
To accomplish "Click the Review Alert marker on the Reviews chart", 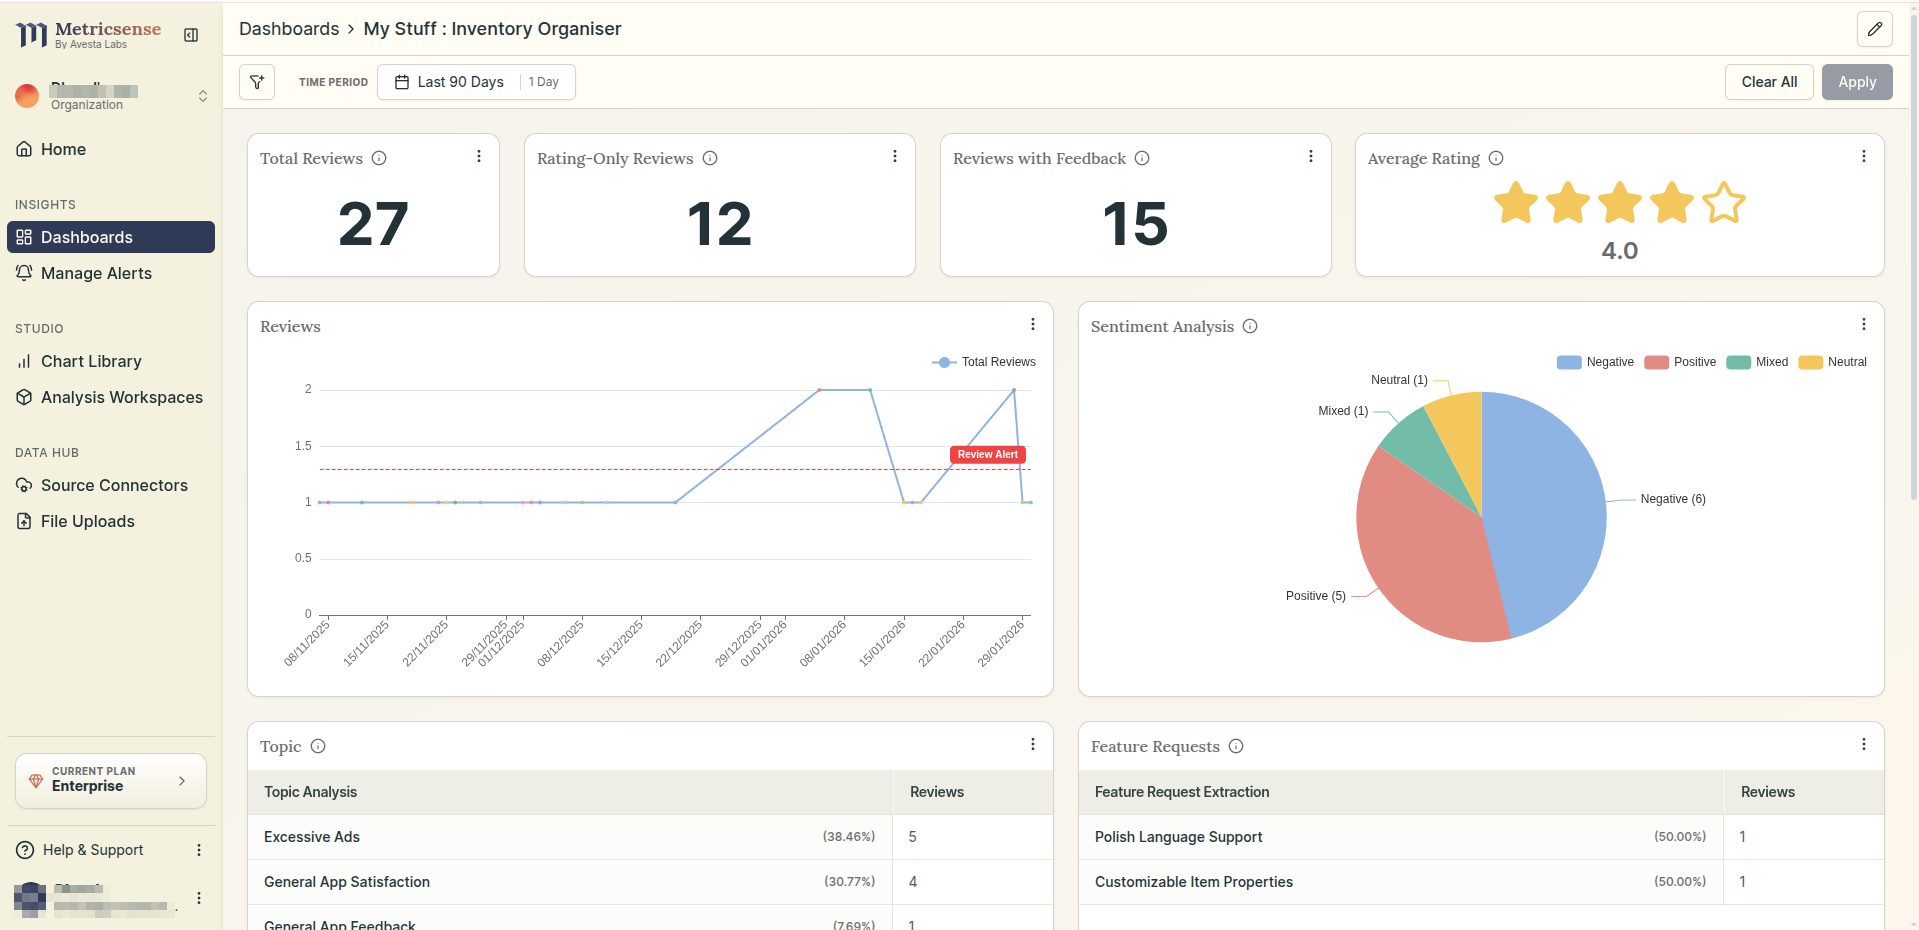I will (987, 454).
